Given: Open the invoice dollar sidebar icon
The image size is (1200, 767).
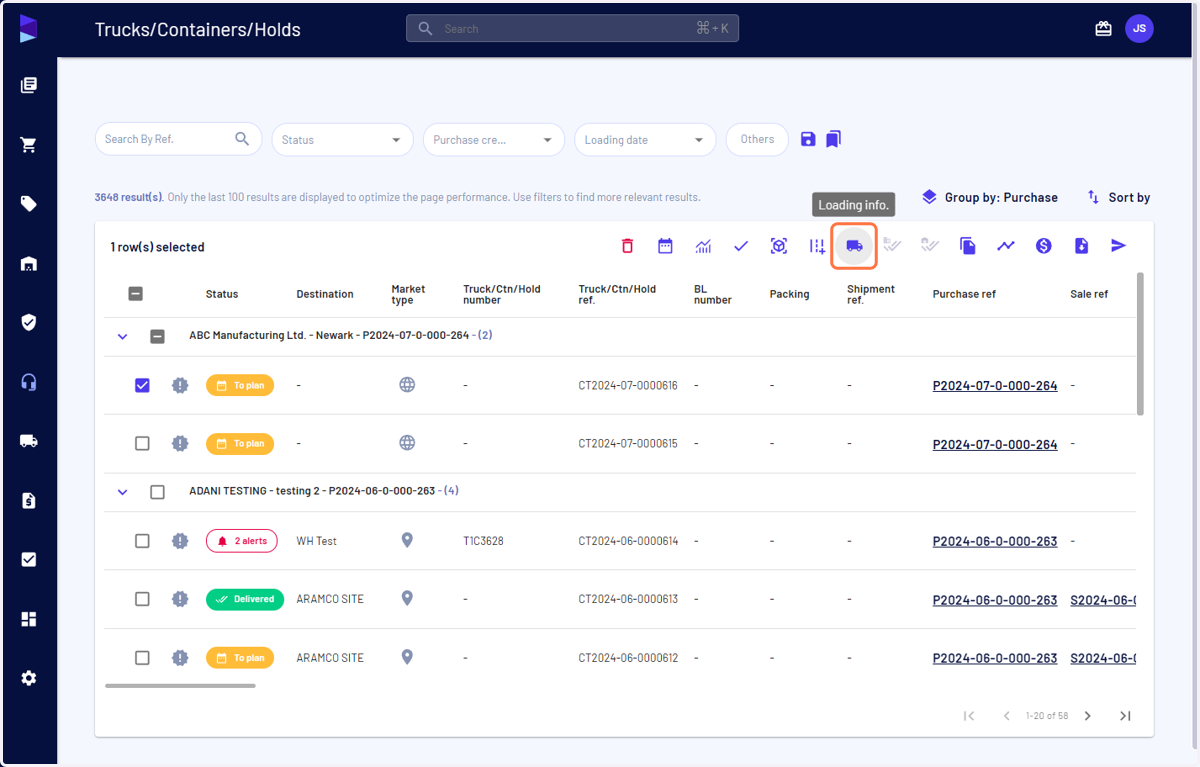Looking at the screenshot, I should (x=29, y=501).
